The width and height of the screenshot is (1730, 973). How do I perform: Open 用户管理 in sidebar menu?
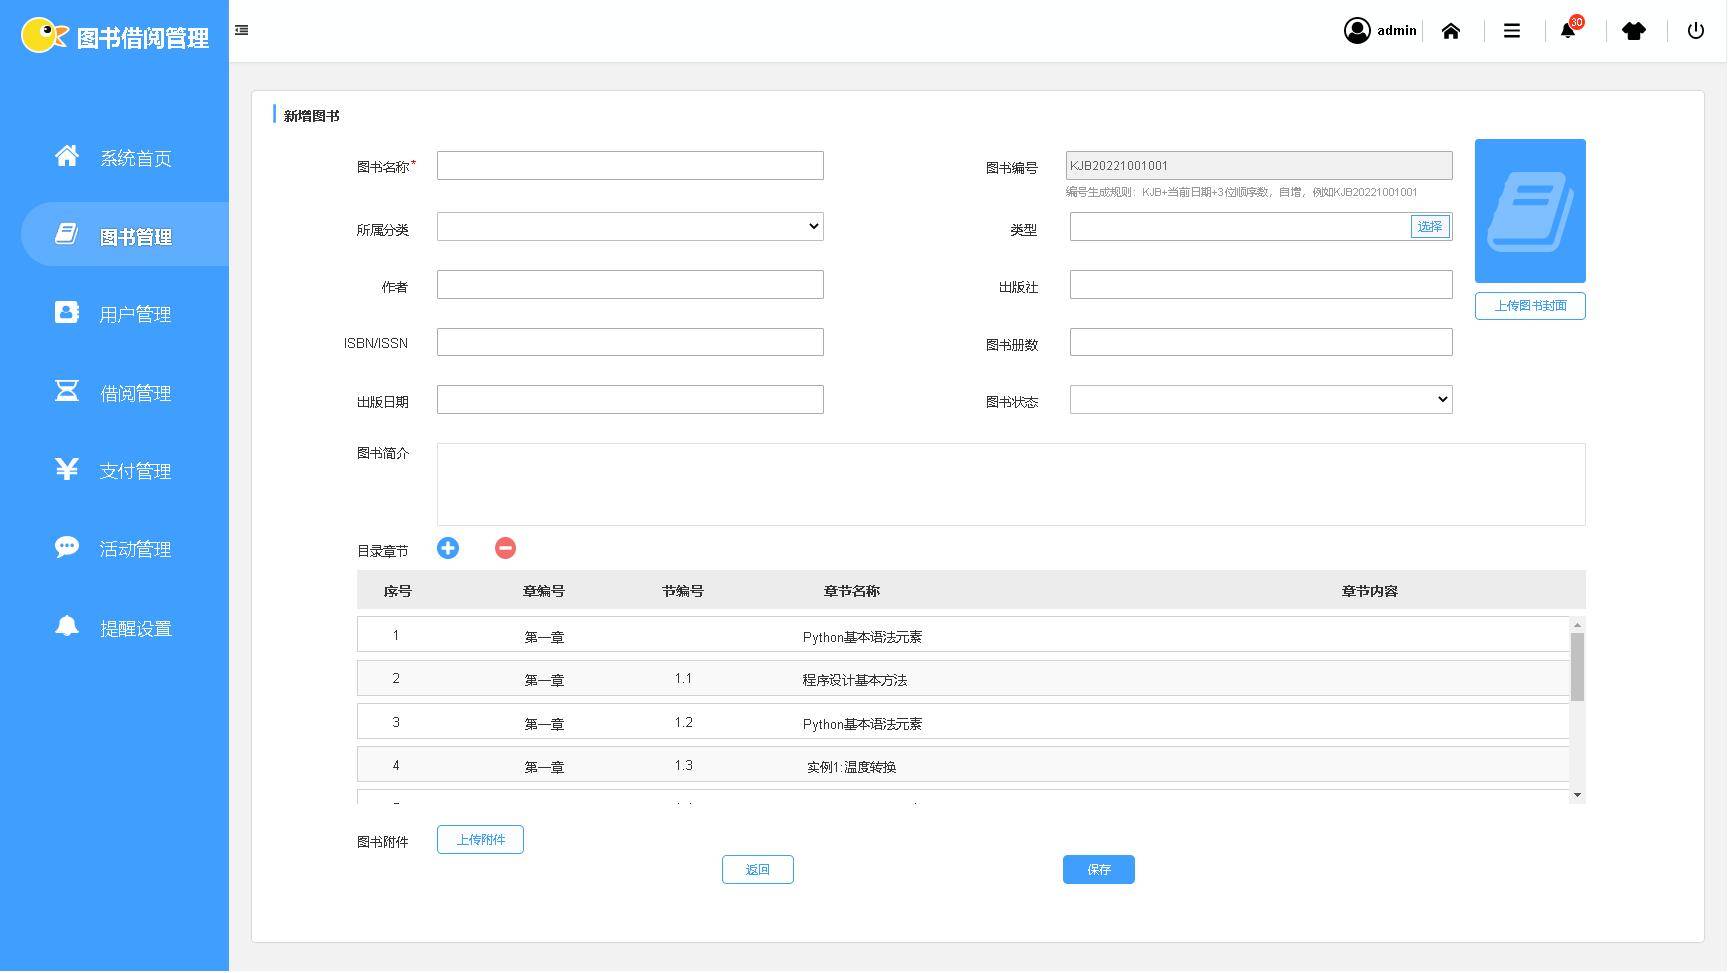pos(135,314)
